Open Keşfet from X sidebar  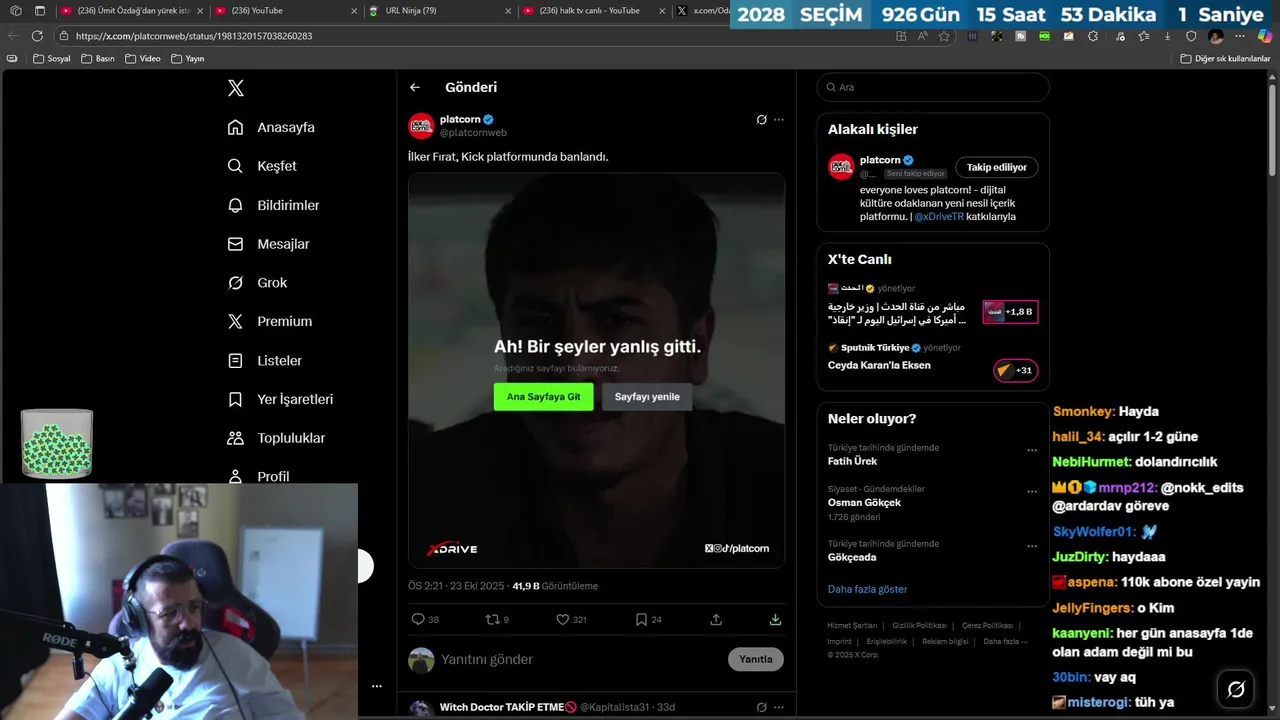tap(262, 166)
